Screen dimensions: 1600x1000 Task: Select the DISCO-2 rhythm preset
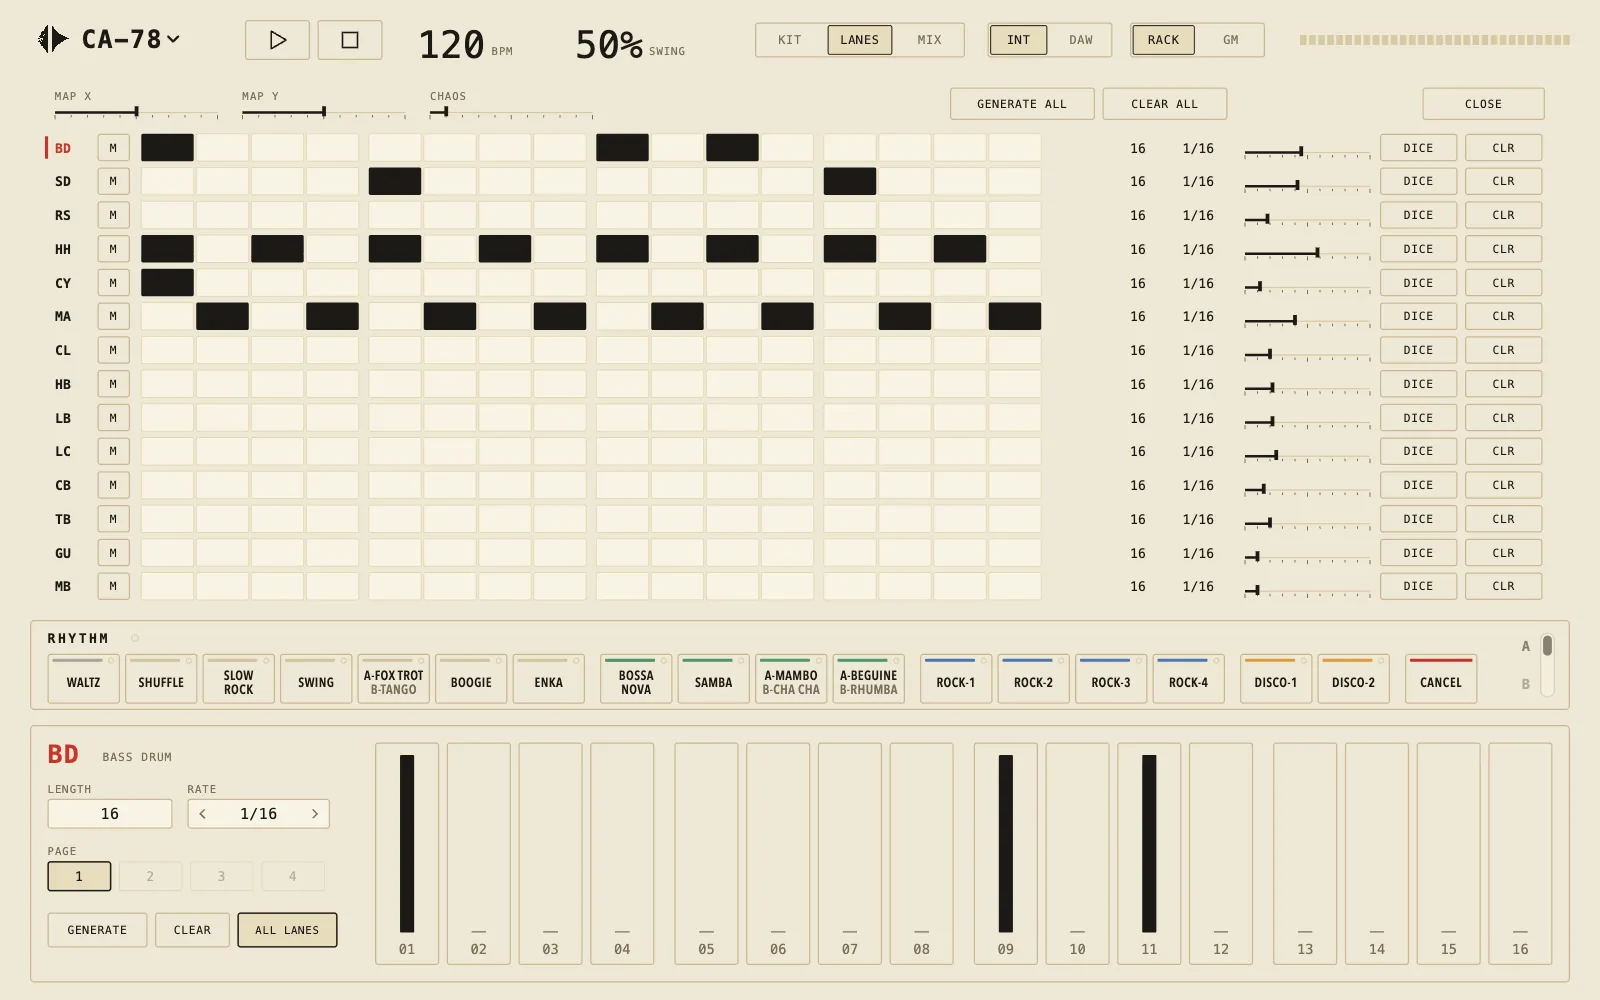coord(1353,679)
